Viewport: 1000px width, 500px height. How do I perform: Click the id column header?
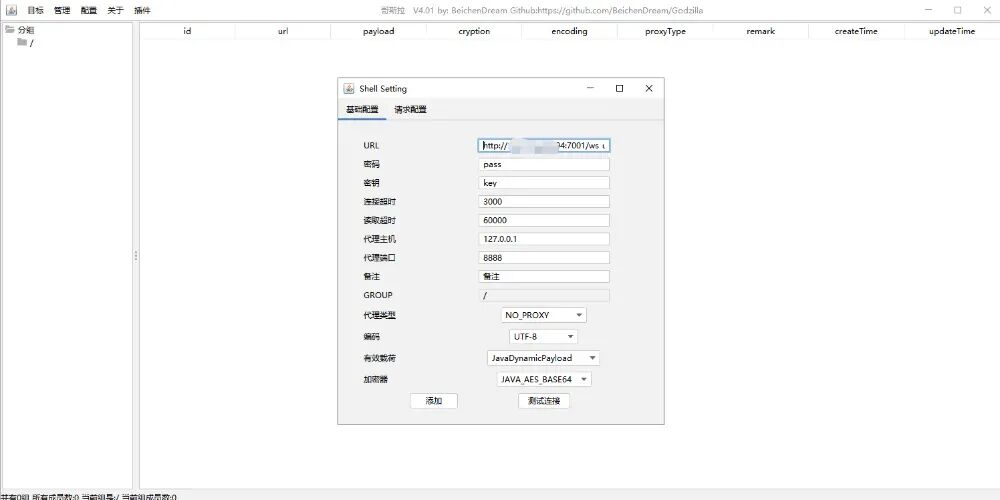187,31
